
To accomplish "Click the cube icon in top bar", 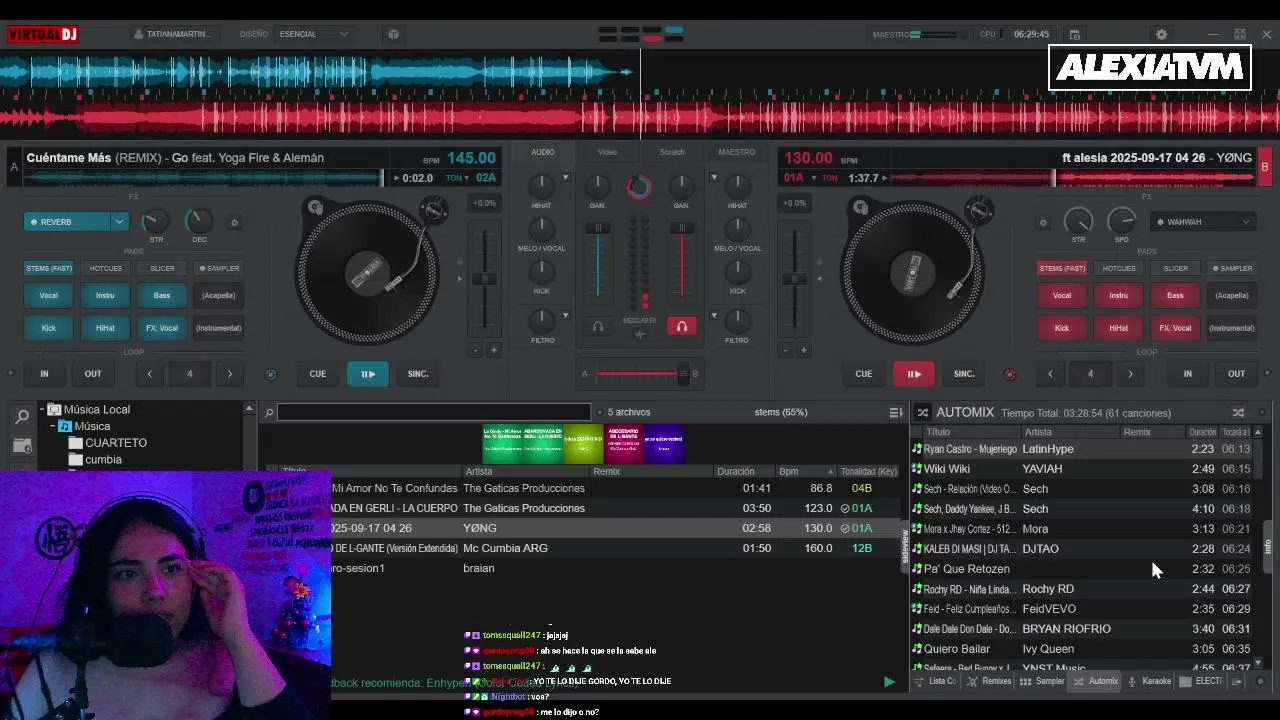I will [x=394, y=34].
